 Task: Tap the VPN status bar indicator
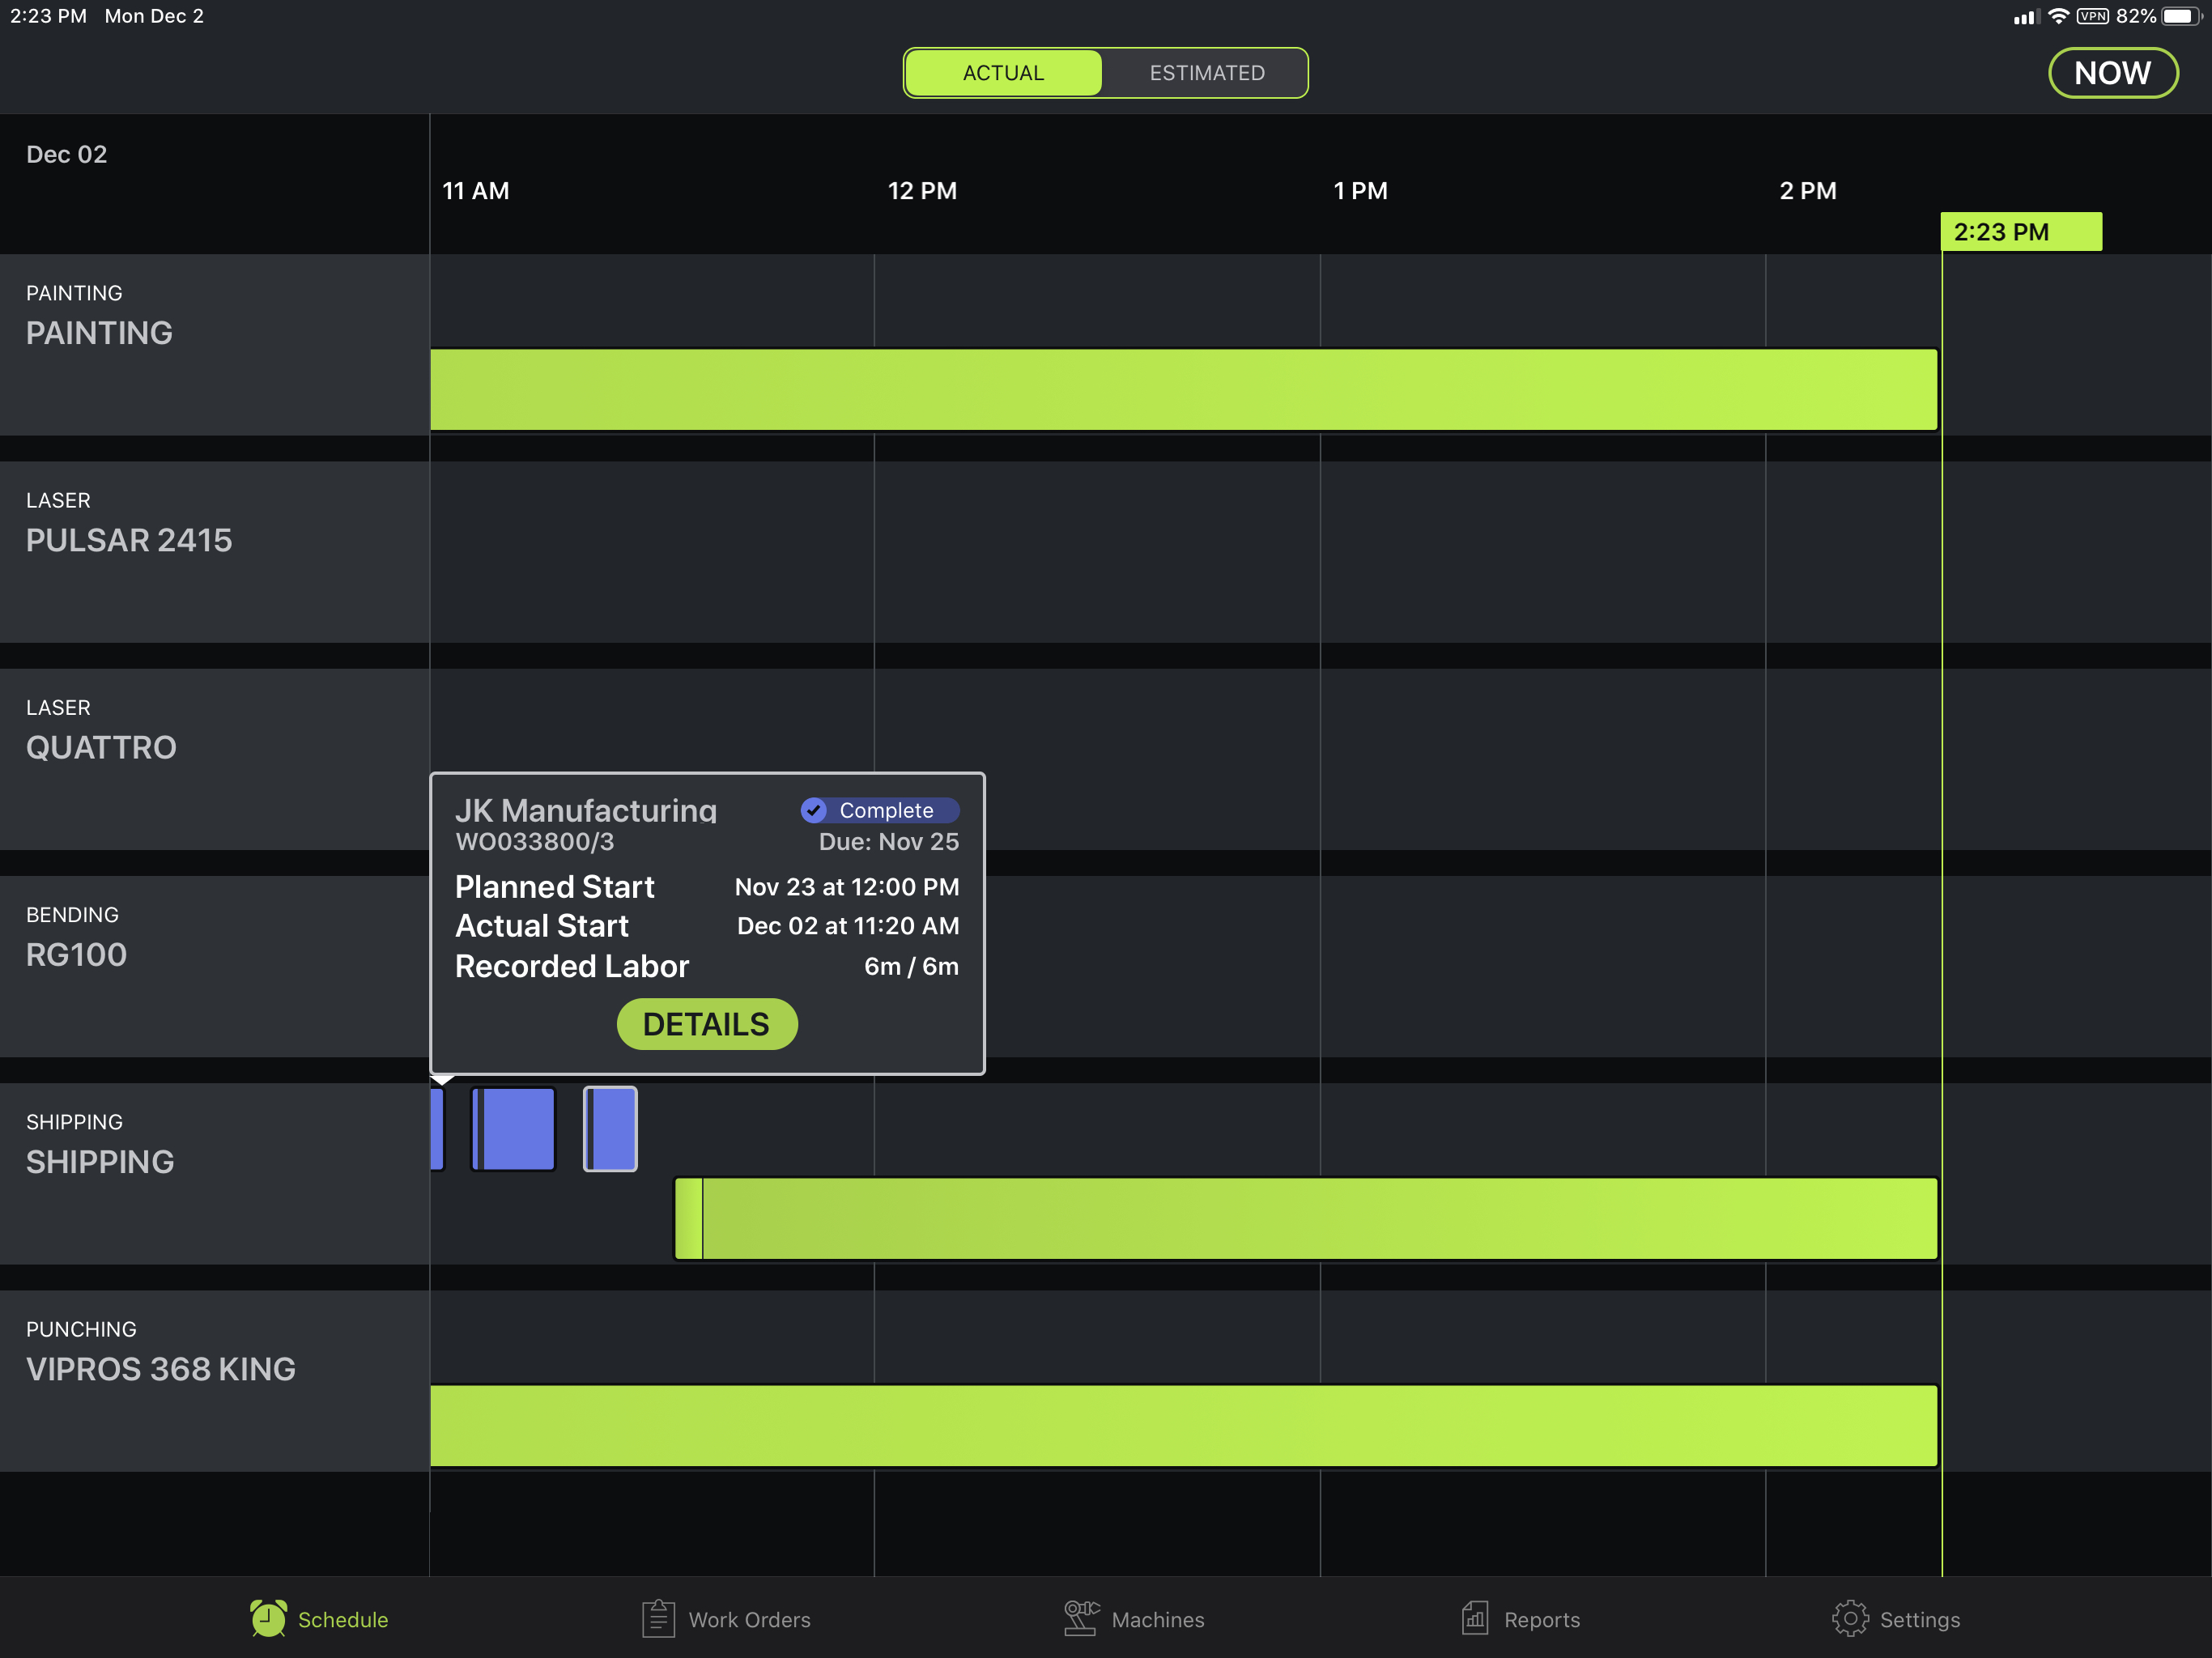(2092, 16)
